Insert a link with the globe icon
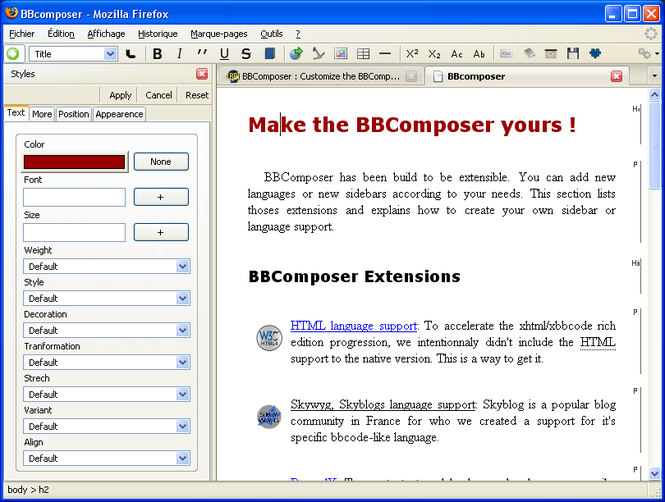The width and height of the screenshot is (665, 502). [x=296, y=53]
